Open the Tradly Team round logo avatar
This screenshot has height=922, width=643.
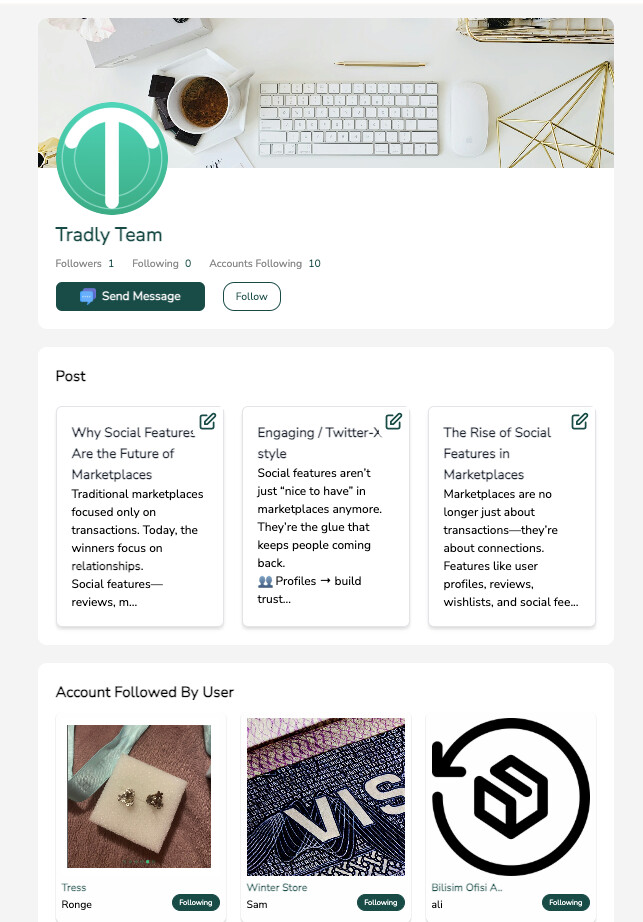coord(112,158)
